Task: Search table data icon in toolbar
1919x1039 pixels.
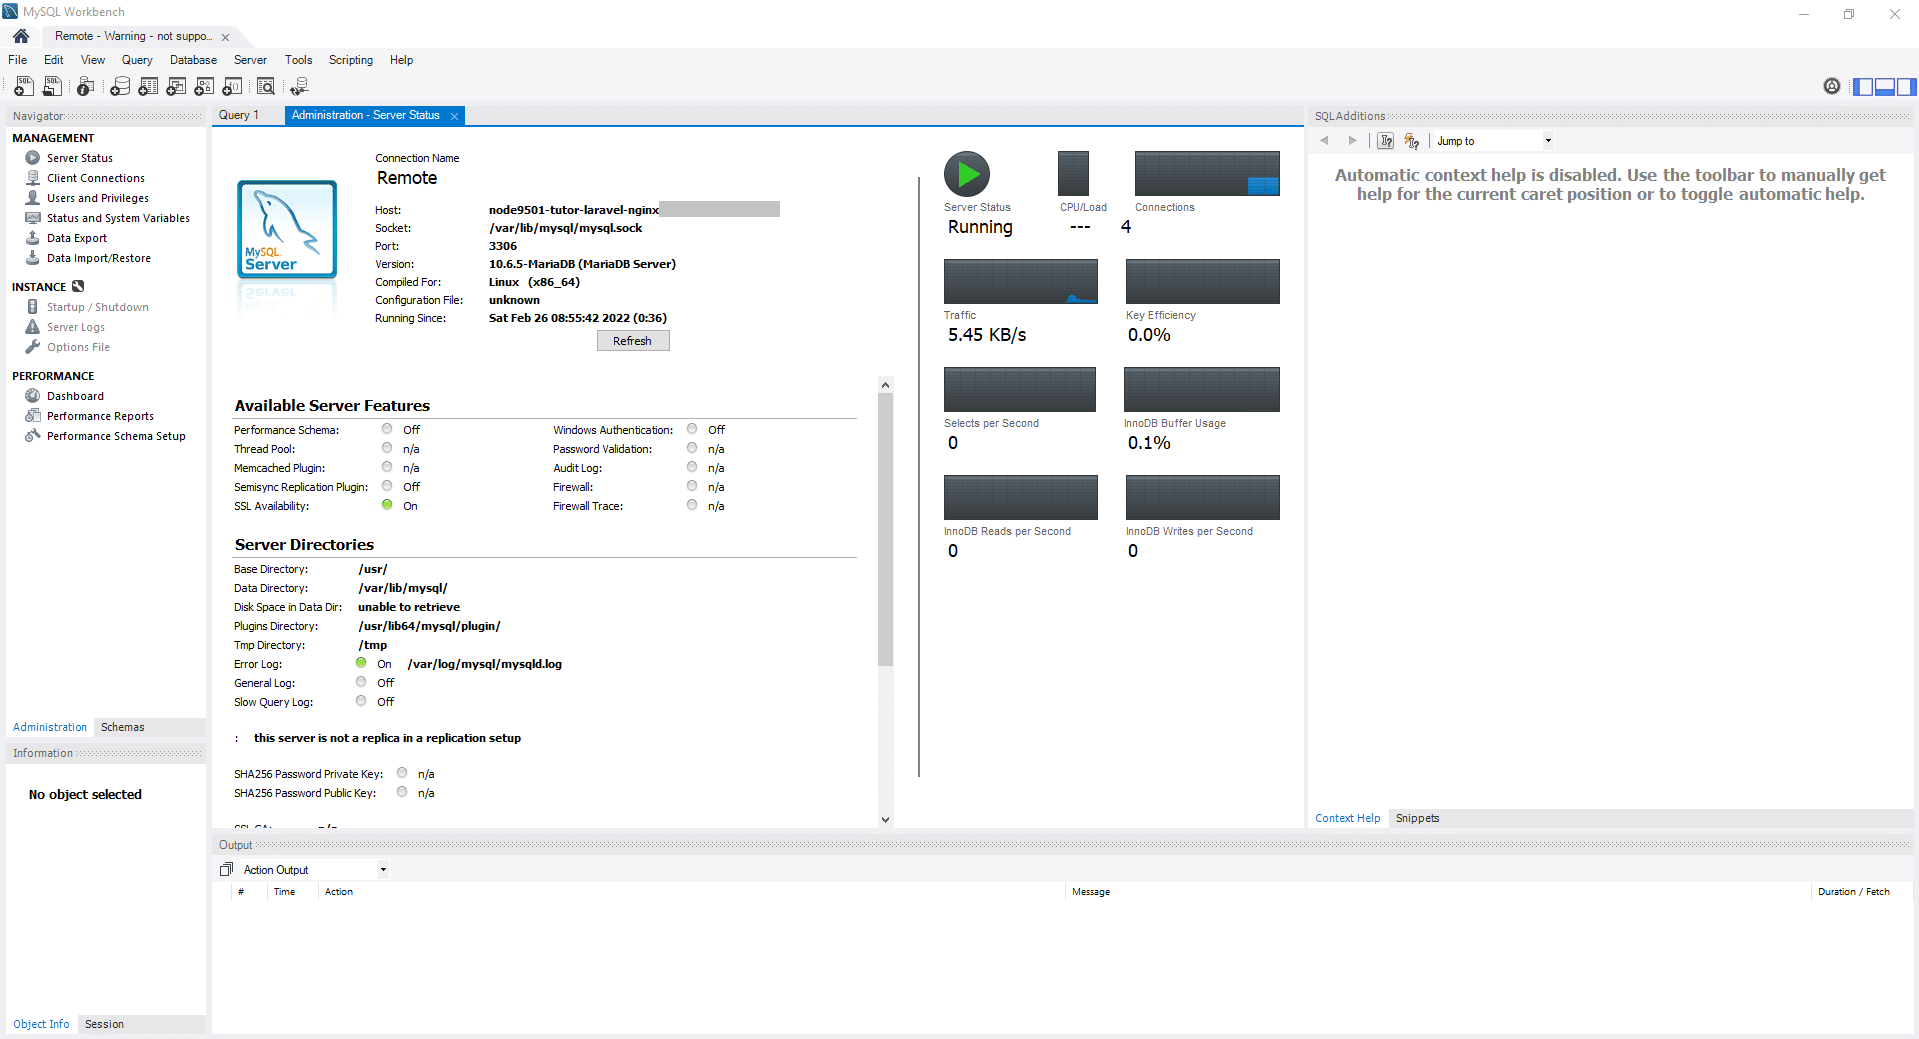Action: coord(266,87)
